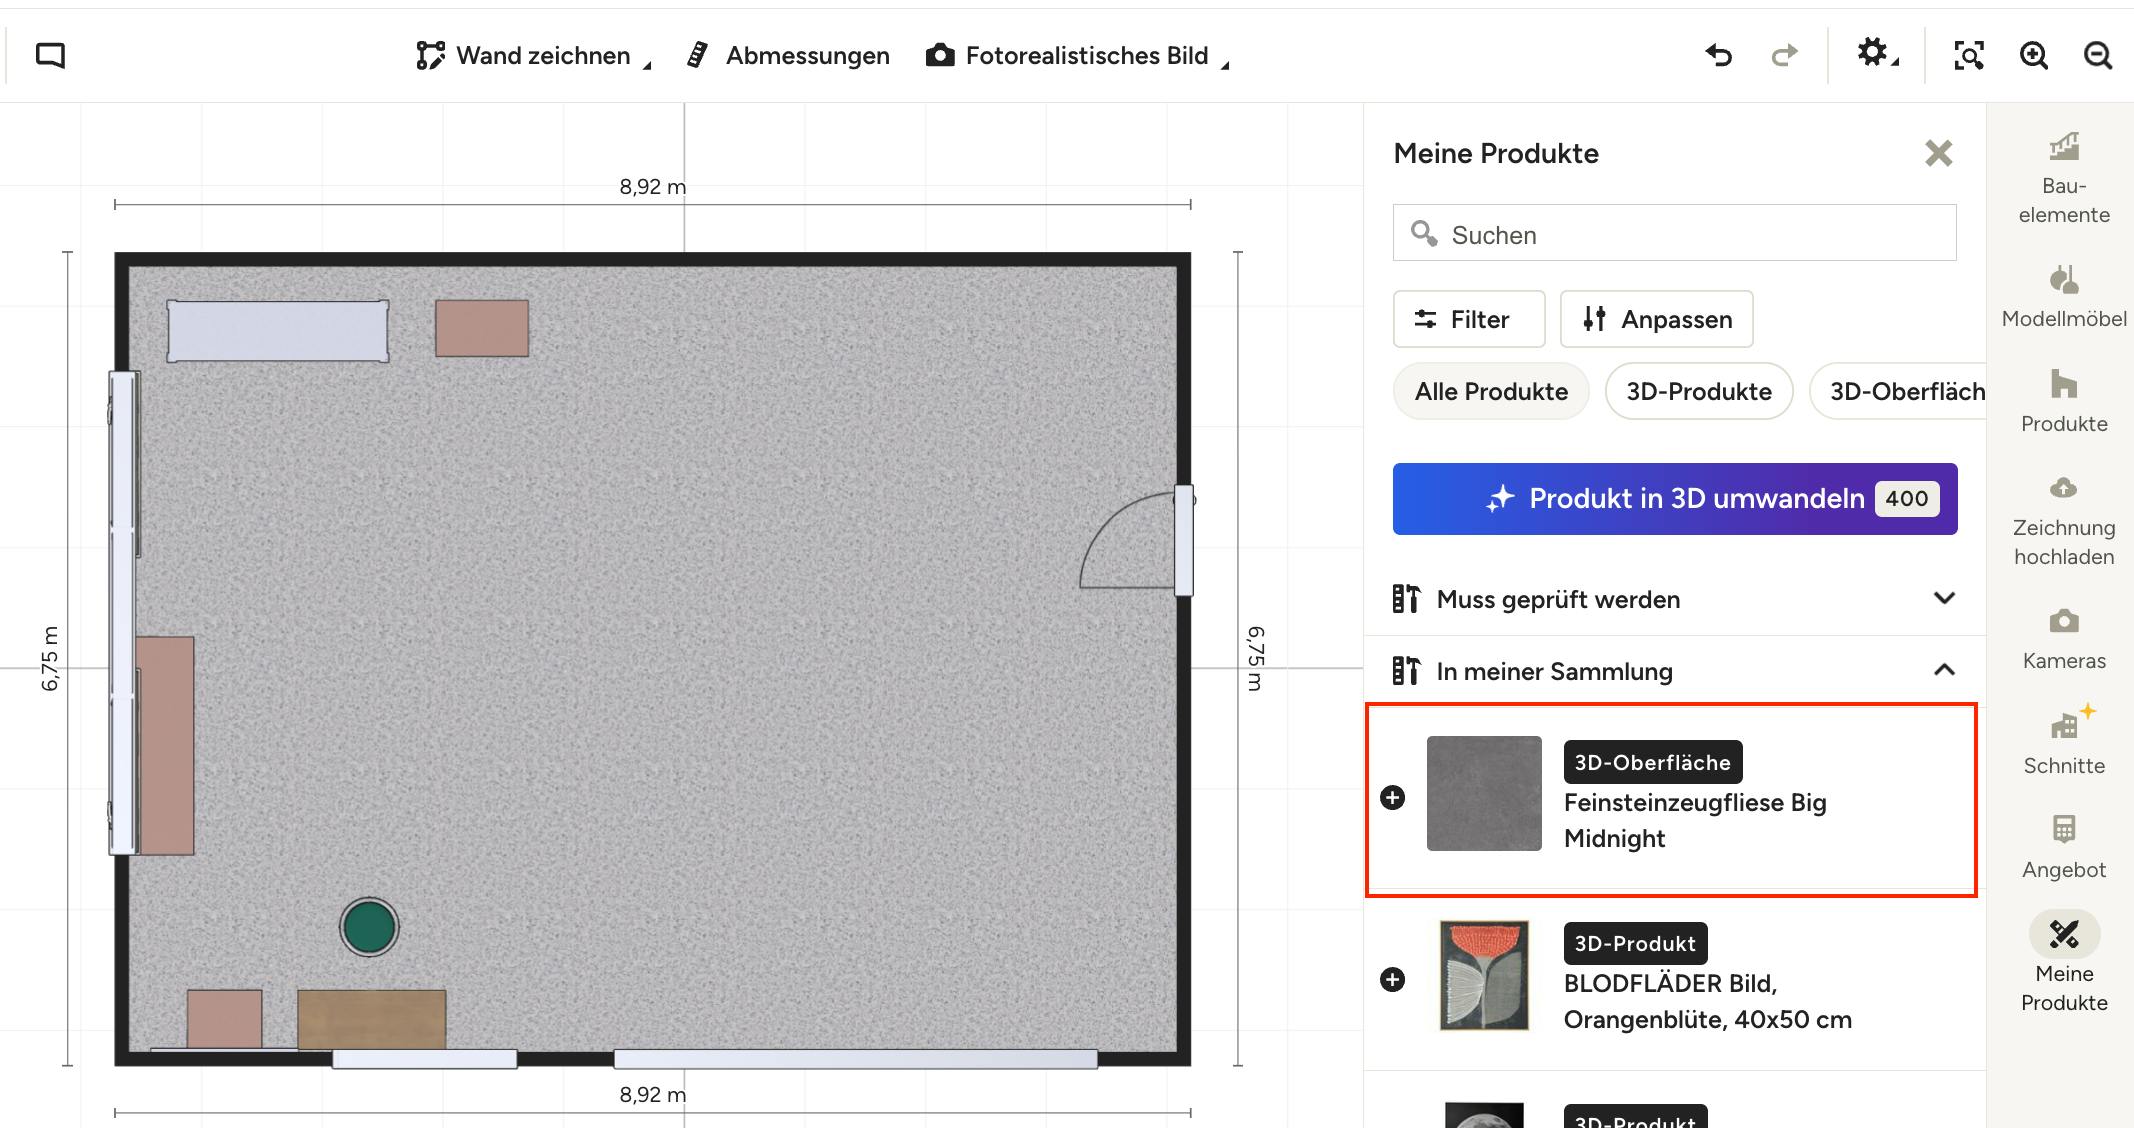Click the BLODFLÄDER Bild thumbnail
Image resolution: width=2134 pixels, height=1128 pixels.
pyautogui.click(x=1484, y=975)
